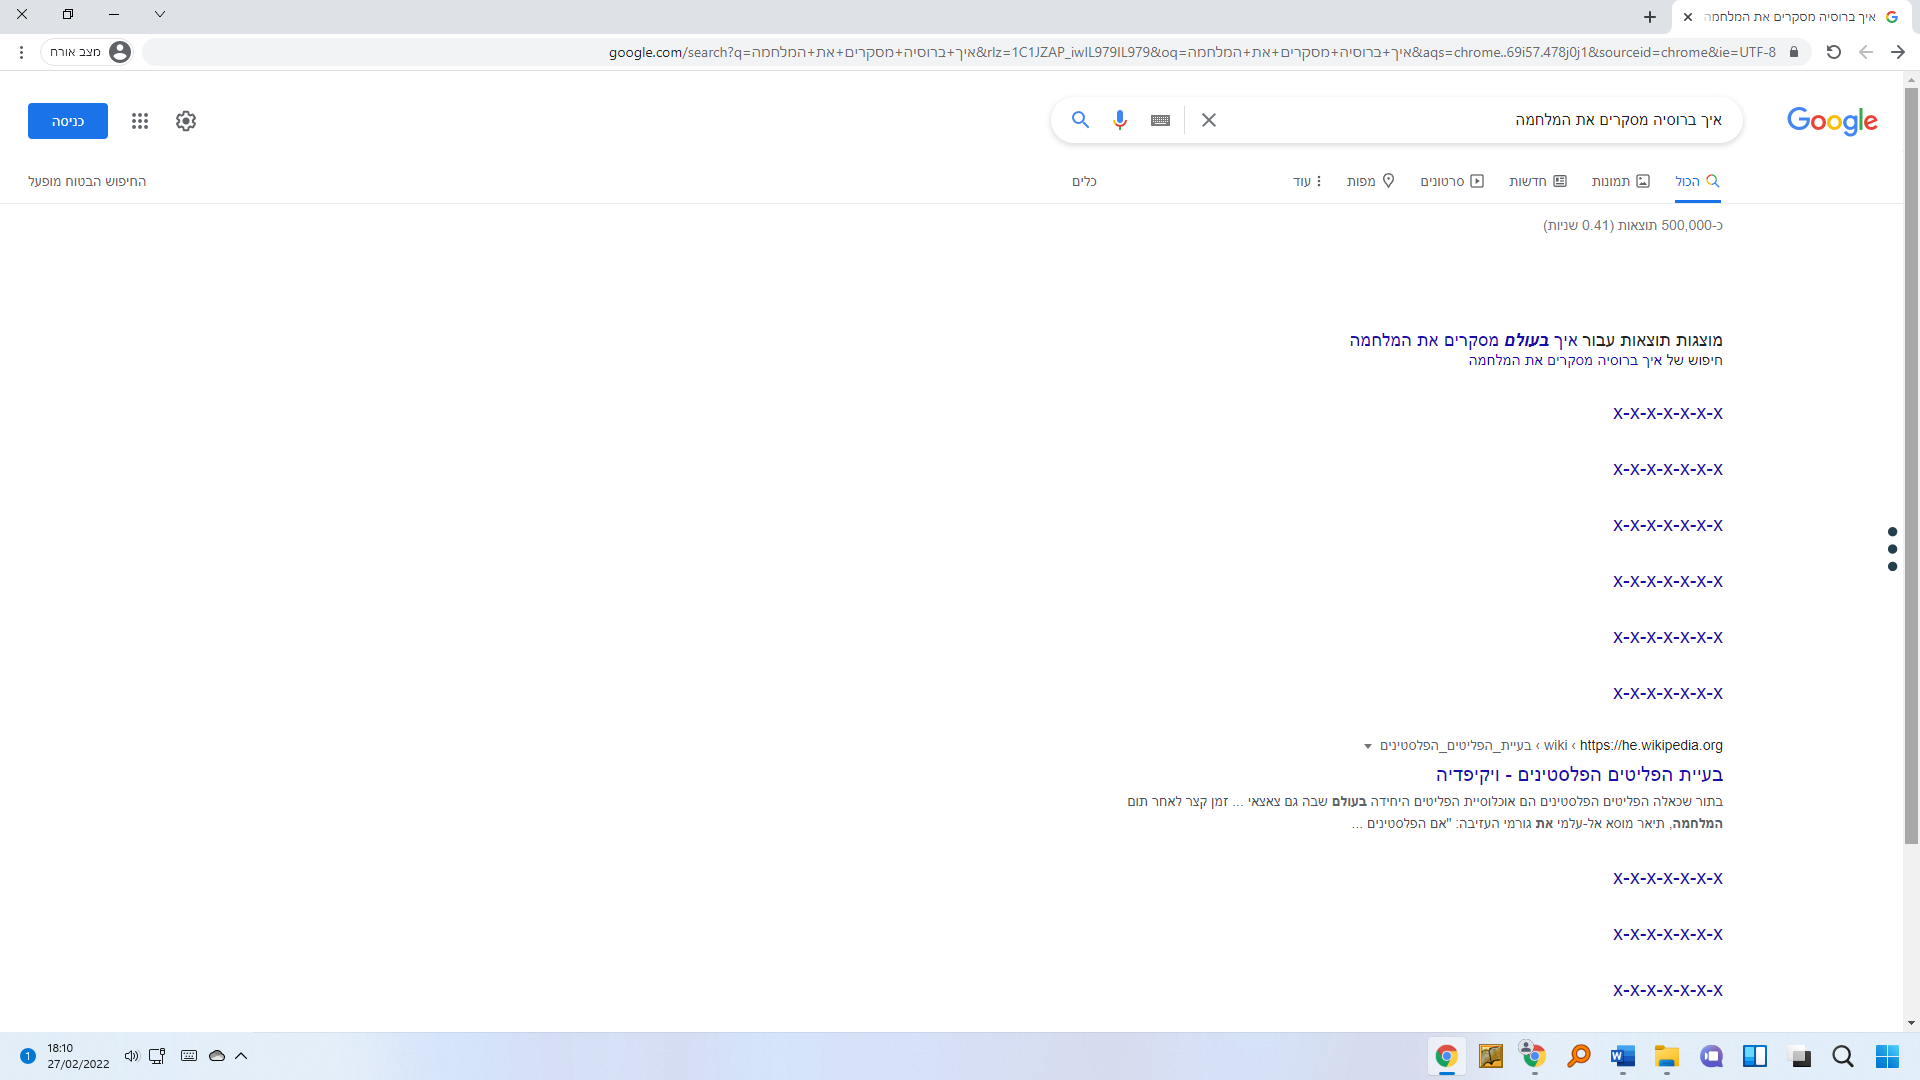The image size is (1920, 1080).
Task: Click the Google logo to return home
Action: (x=1832, y=121)
